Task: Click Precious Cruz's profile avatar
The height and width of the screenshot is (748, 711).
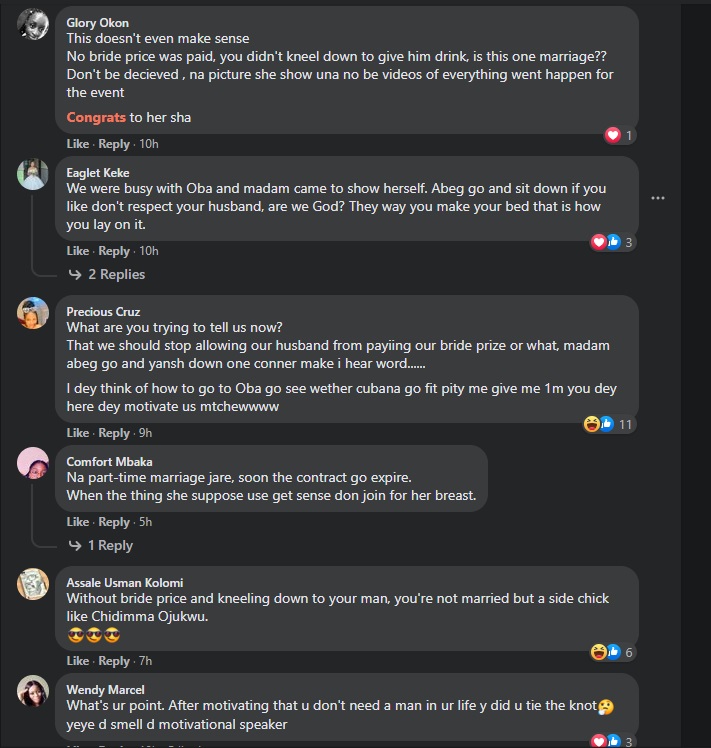Action: (x=33, y=312)
